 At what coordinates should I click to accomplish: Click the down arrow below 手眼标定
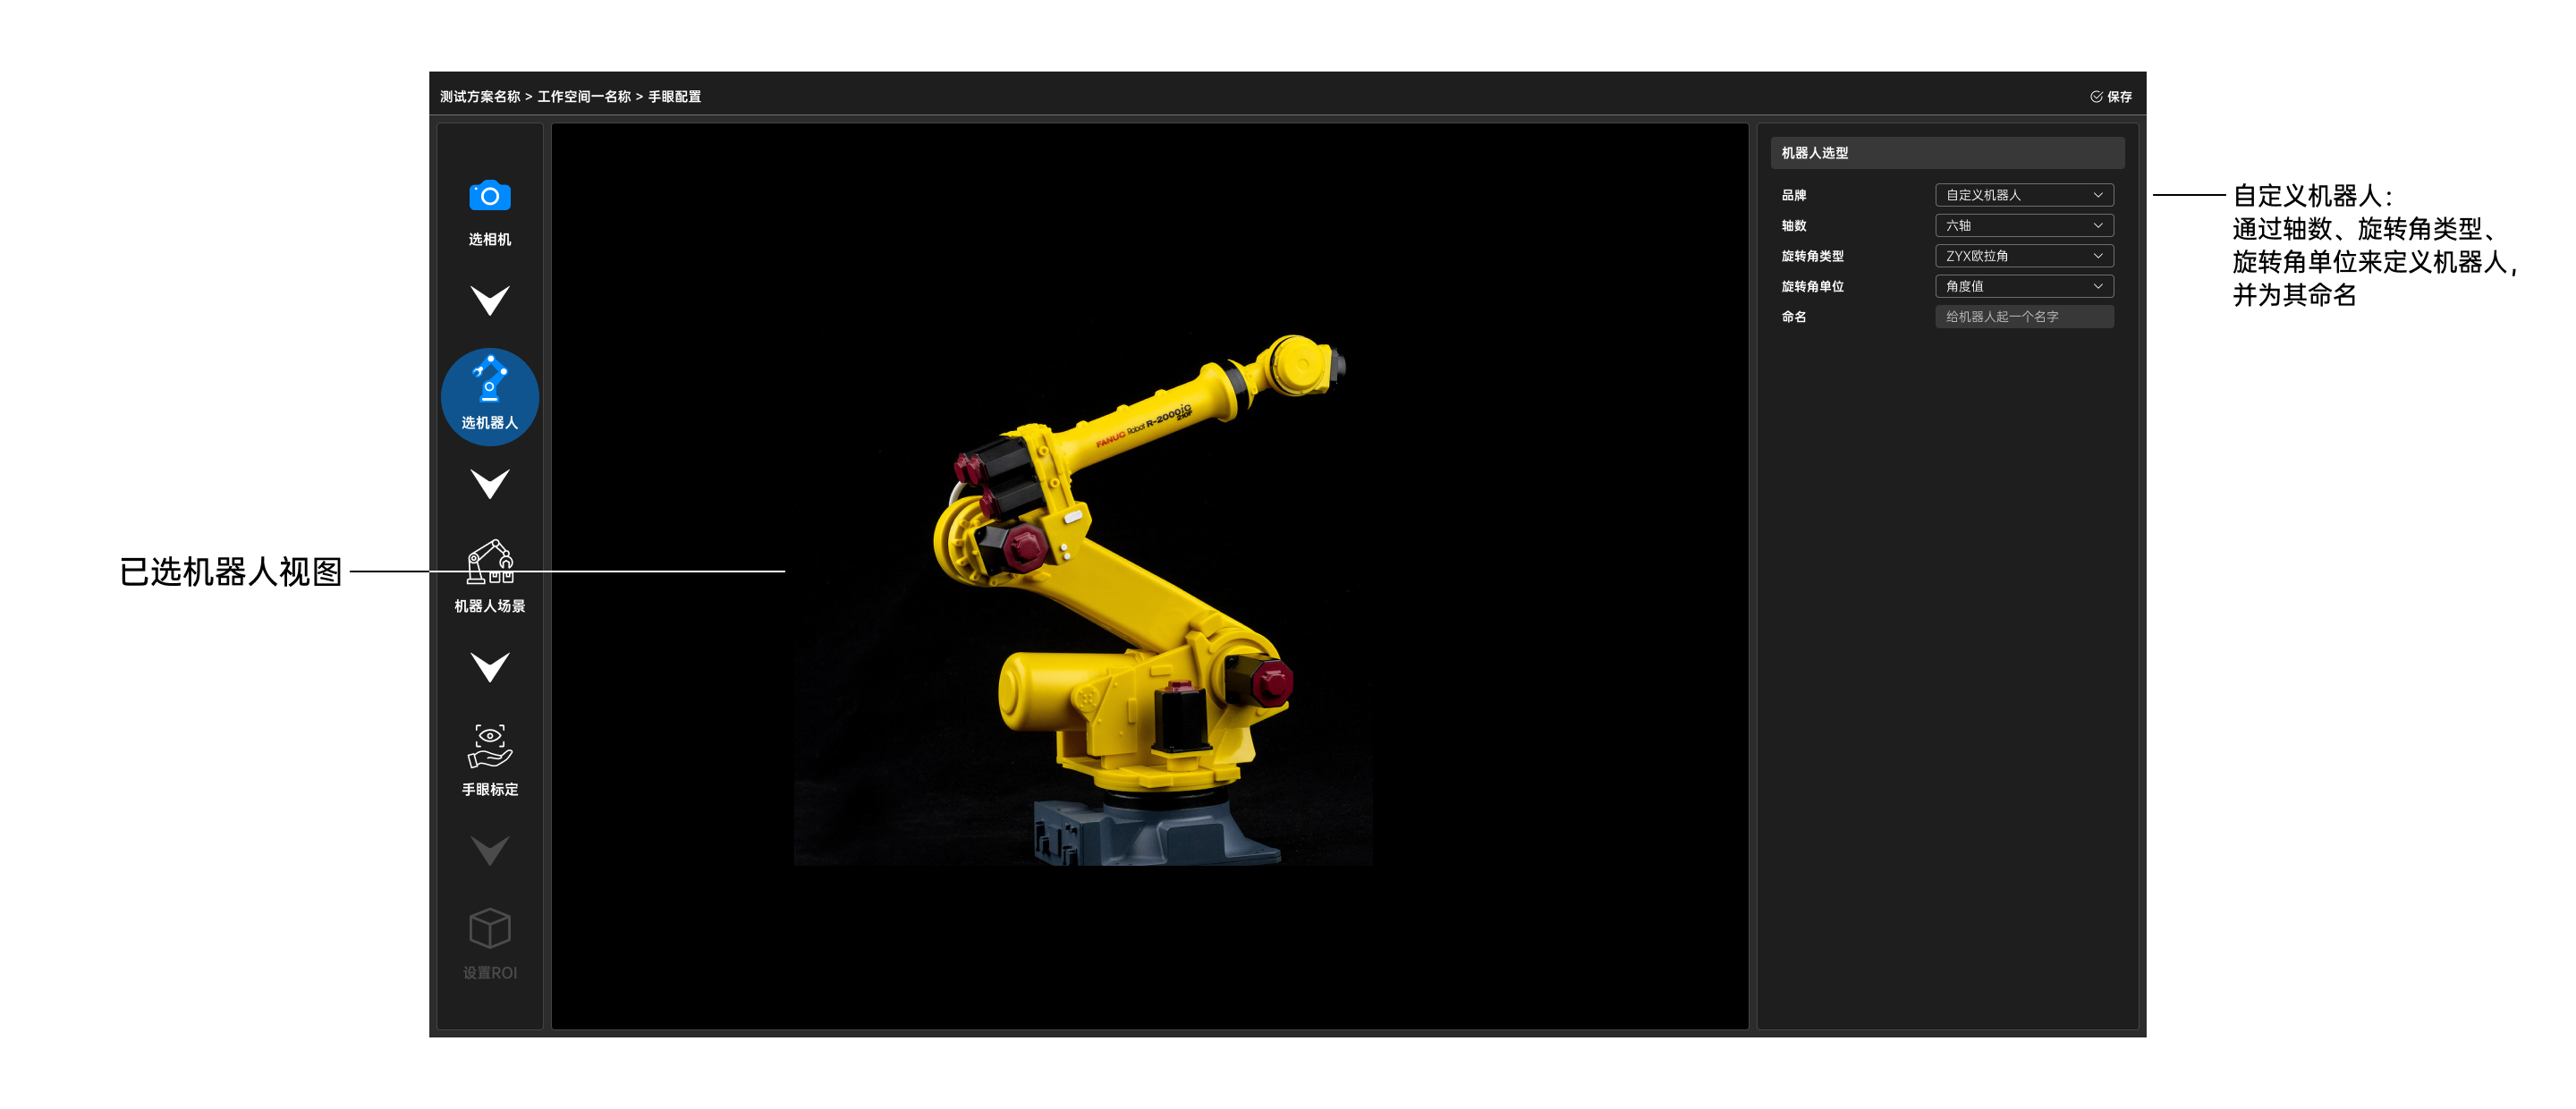pyautogui.click(x=490, y=850)
